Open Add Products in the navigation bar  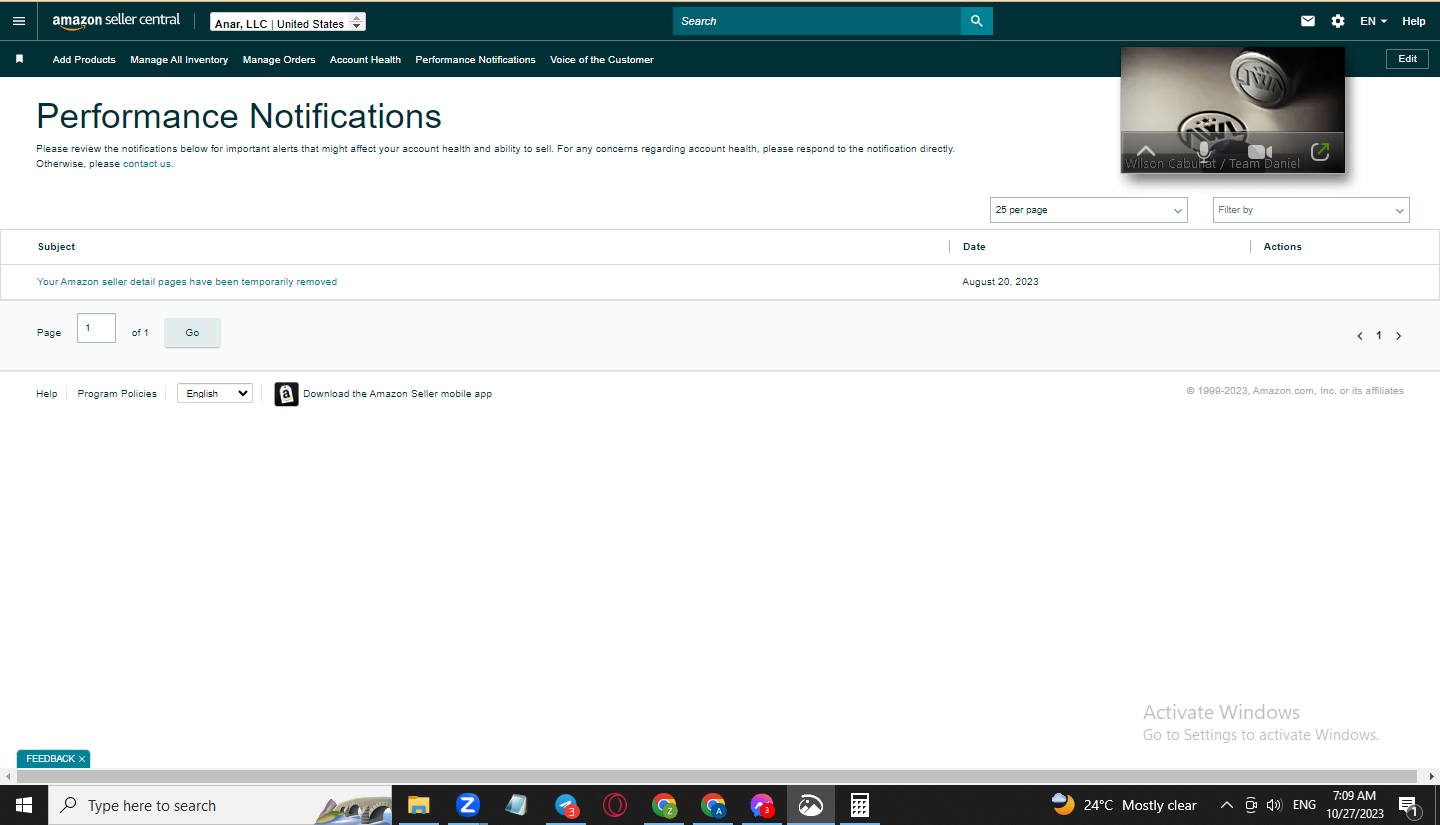pos(84,60)
